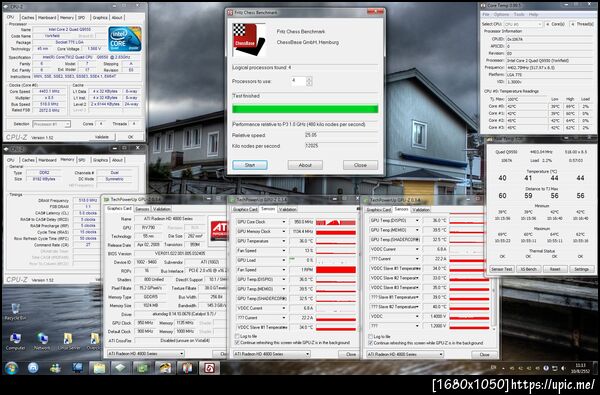Open the Computer desktop icon
This screenshot has width=600, height=395.
pyautogui.click(x=15, y=341)
